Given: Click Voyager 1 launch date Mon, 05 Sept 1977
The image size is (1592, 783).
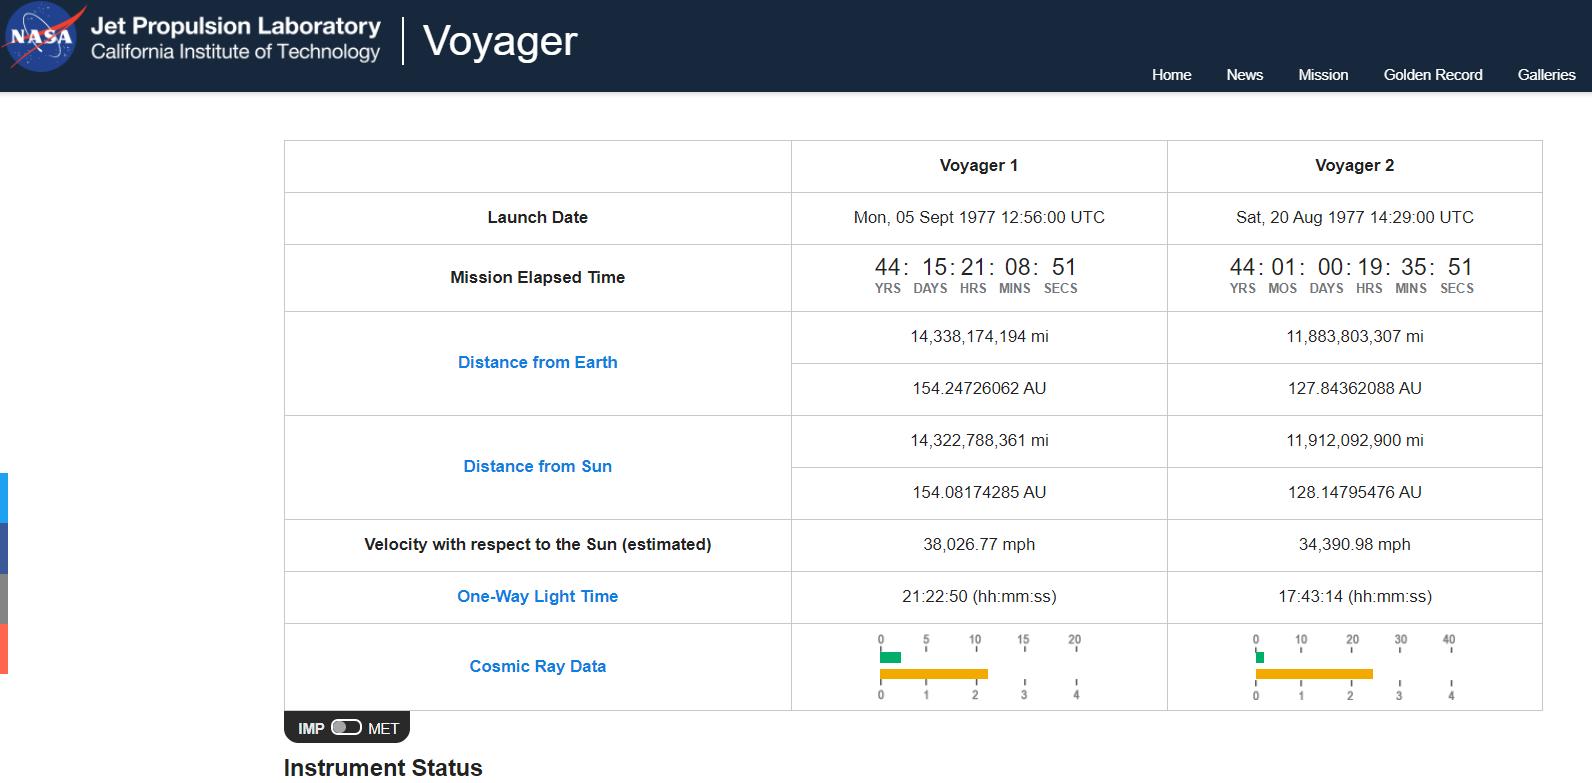Looking at the screenshot, I should (x=979, y=218).
